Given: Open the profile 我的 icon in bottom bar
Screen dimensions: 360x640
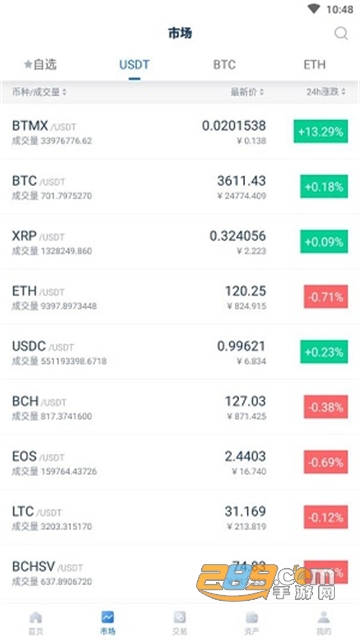Looking at the screenshot, I should [x=324, y=617].
